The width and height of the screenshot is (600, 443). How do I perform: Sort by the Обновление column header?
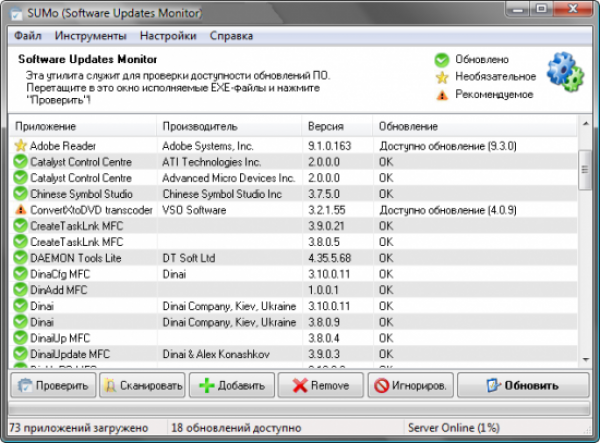coord(475,126)
